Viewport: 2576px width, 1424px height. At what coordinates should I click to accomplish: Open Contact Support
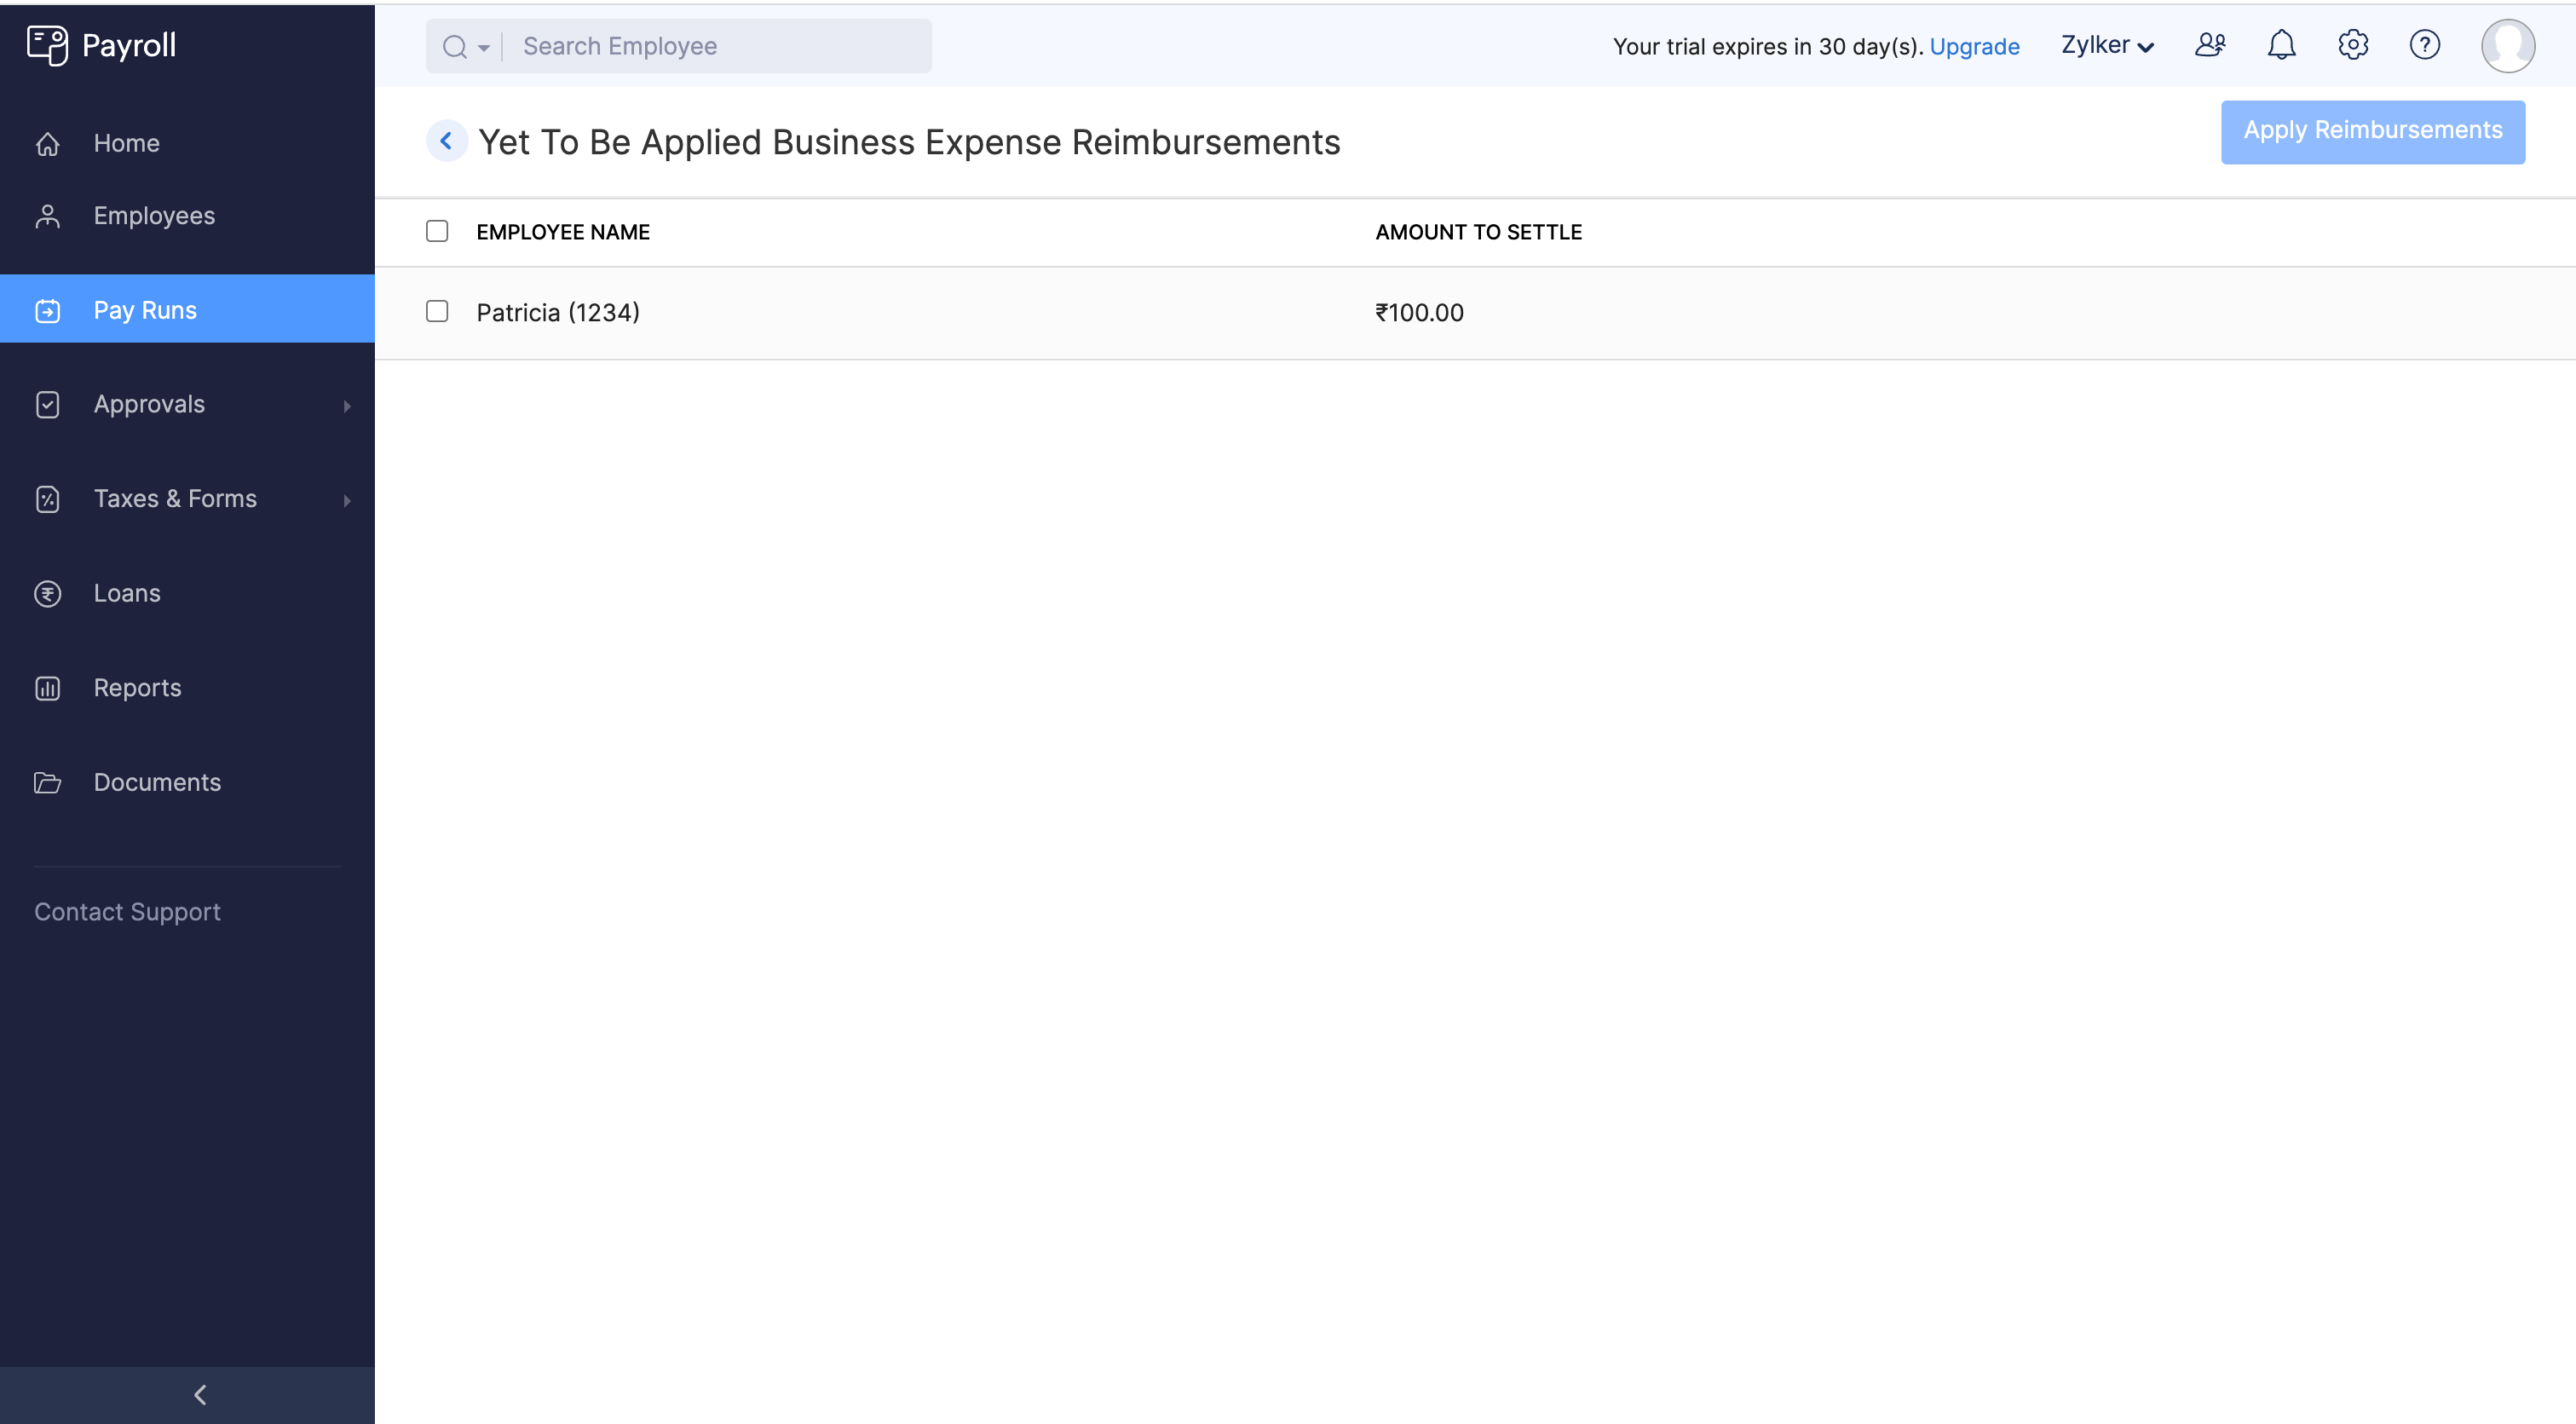[127, 911]
